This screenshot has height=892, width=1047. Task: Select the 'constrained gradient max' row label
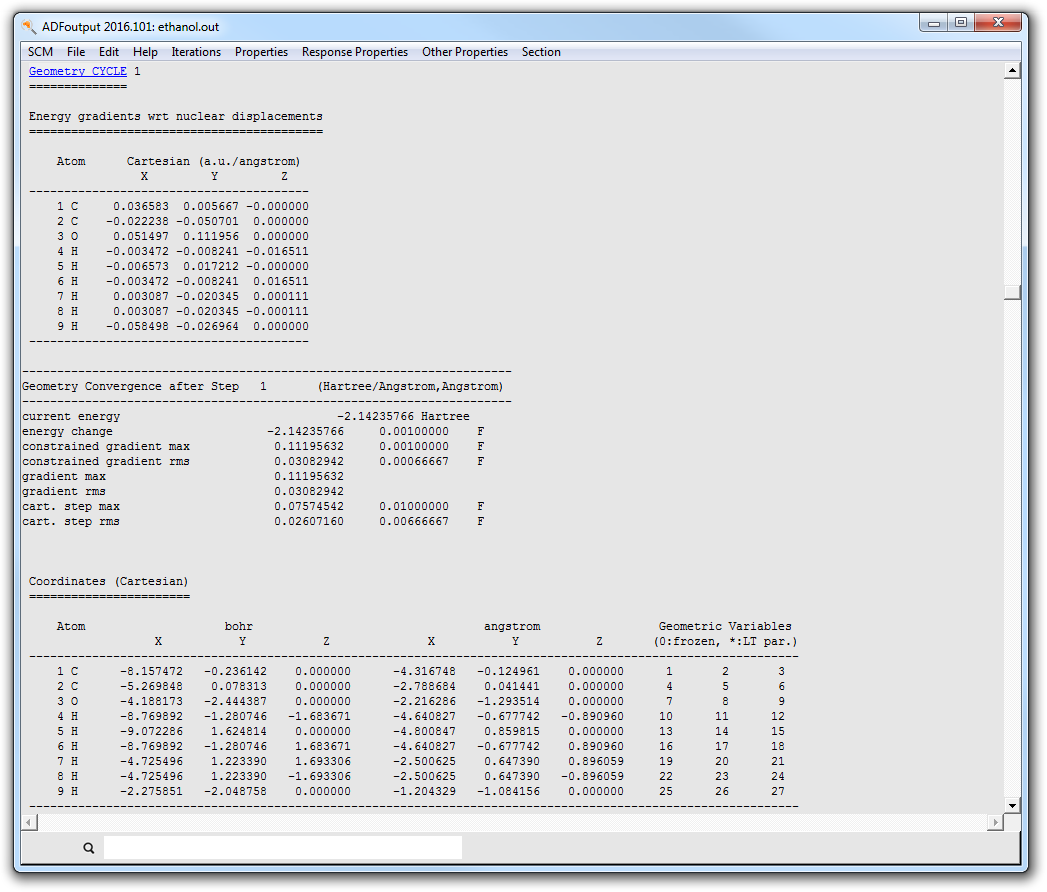[x=106, y=447]
